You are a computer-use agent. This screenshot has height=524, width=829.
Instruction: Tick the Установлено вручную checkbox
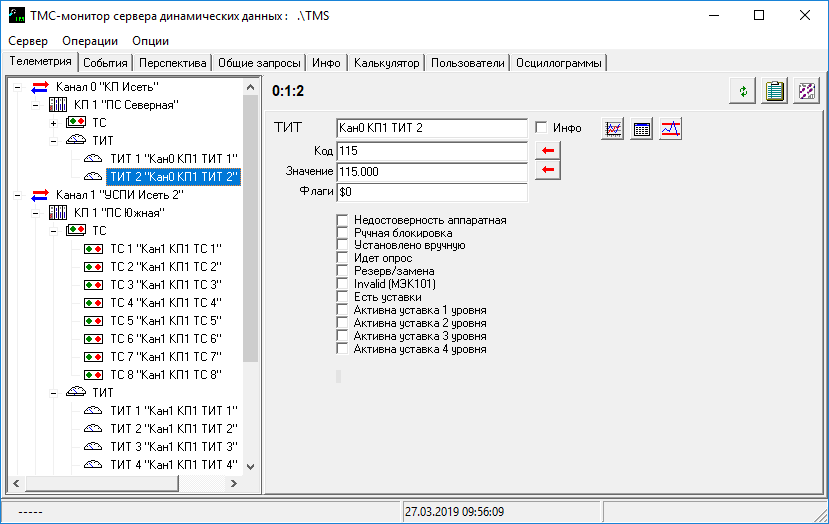tap(343, 245)
